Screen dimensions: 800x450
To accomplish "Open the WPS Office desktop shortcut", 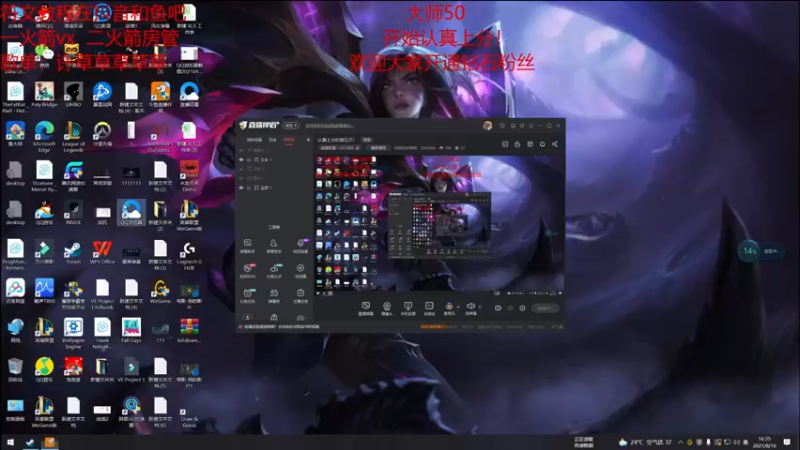I will (102, 250).
